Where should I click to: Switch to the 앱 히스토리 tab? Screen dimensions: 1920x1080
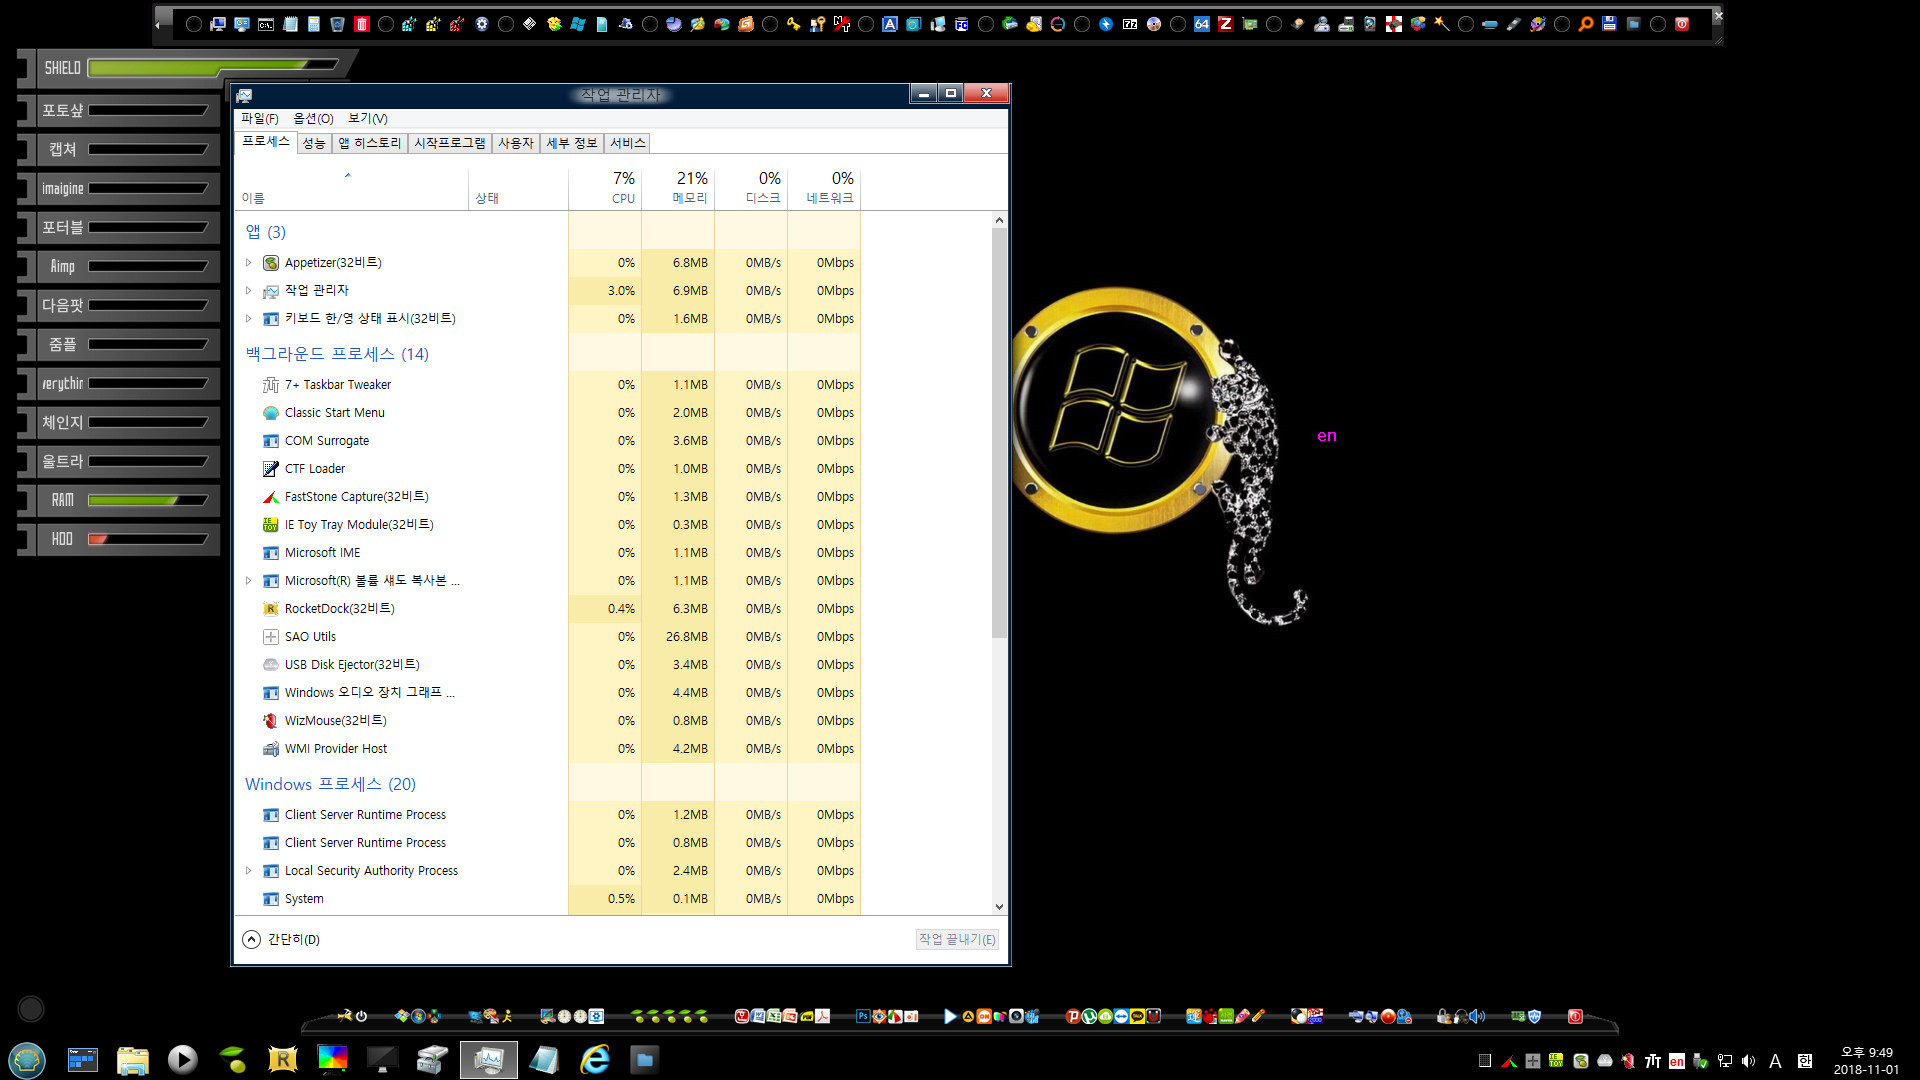click(x=369, y=143)
